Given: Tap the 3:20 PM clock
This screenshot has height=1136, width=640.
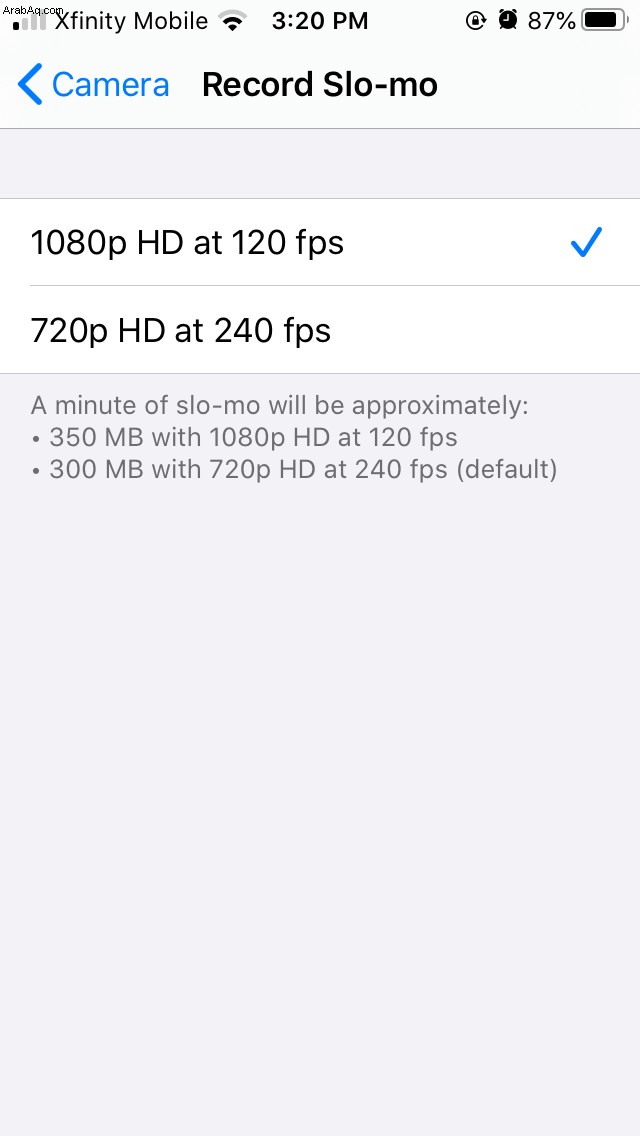Looking at the screenshot, I should [x=320, y=22].
